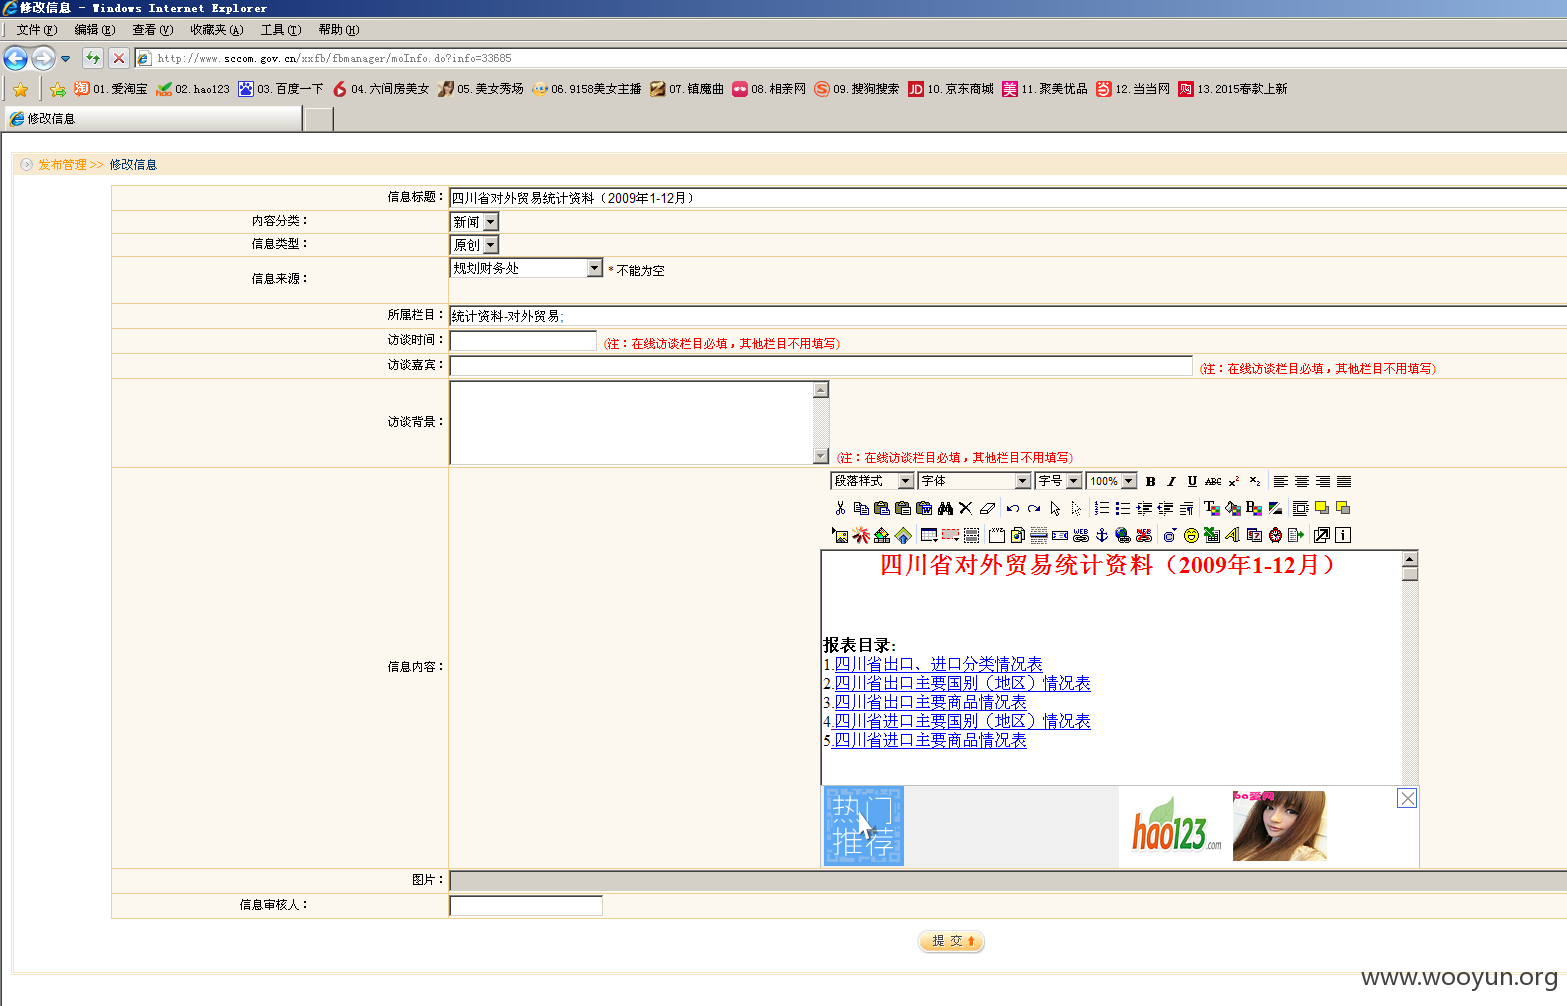Click the 信息审核人 input field
Screen dimensions: 1567x1006
[x=526, y=906]
